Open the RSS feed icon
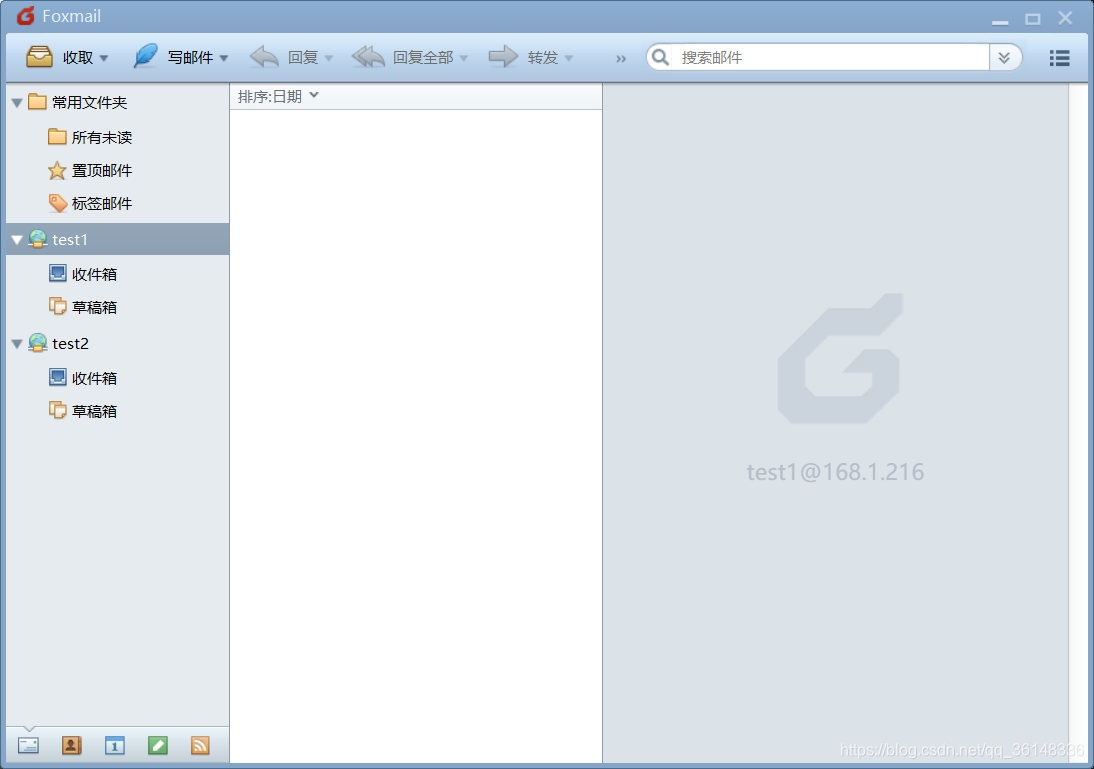 pos(200,745)
